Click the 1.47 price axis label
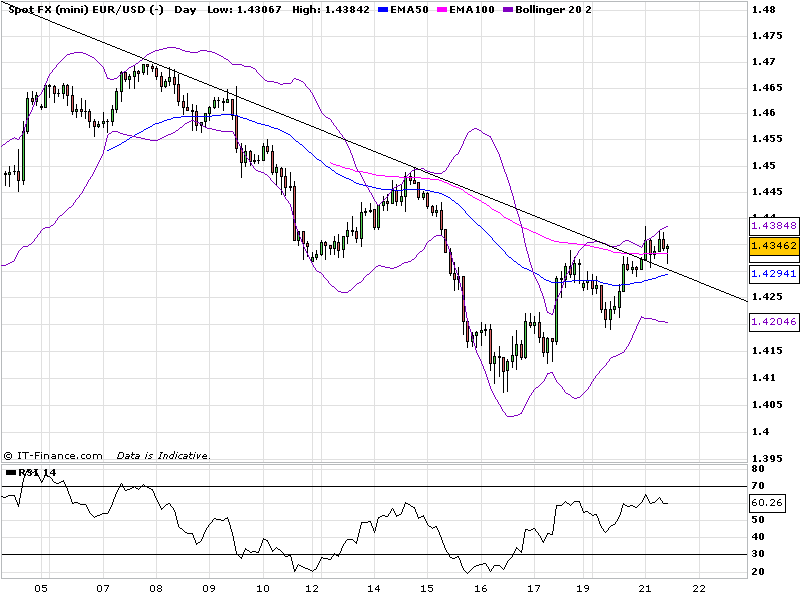The height and width of the screenshot is (600, 800). (x=763, y=62)
